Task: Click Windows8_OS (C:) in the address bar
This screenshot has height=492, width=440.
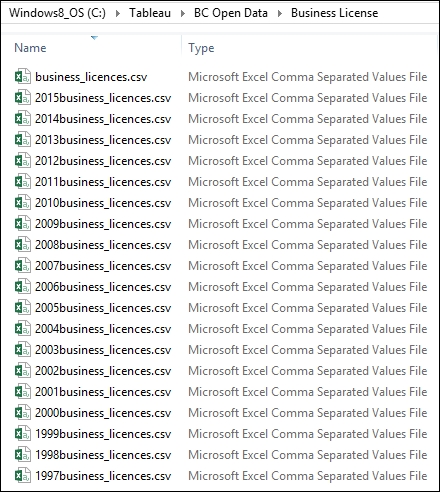Action: (x=57, y=13)
